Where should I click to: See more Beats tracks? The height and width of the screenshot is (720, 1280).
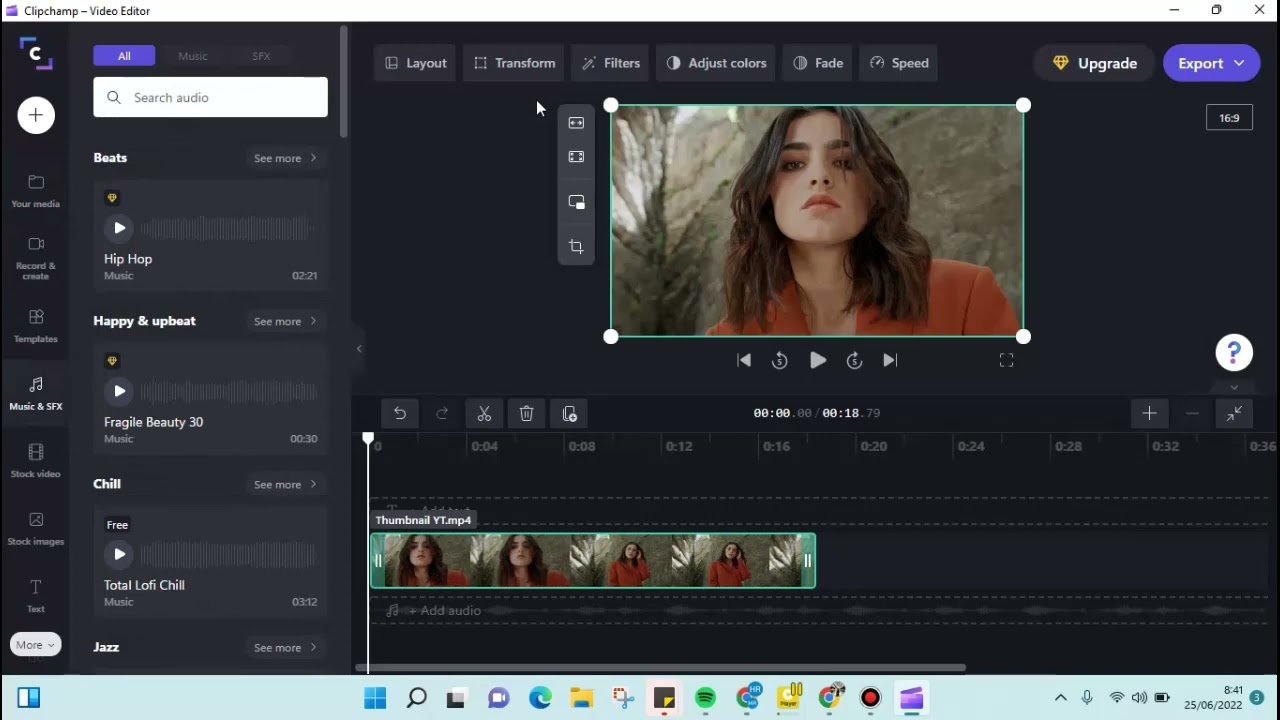click(x=285, y=158)
